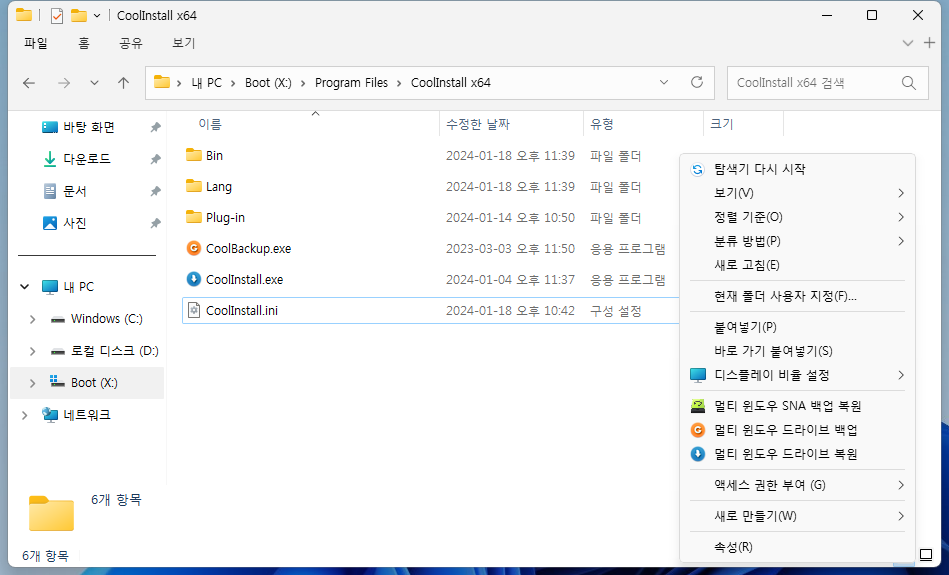949x575 pixels.
Task: Open the 파일 ribbon tab
Action: 36,43
